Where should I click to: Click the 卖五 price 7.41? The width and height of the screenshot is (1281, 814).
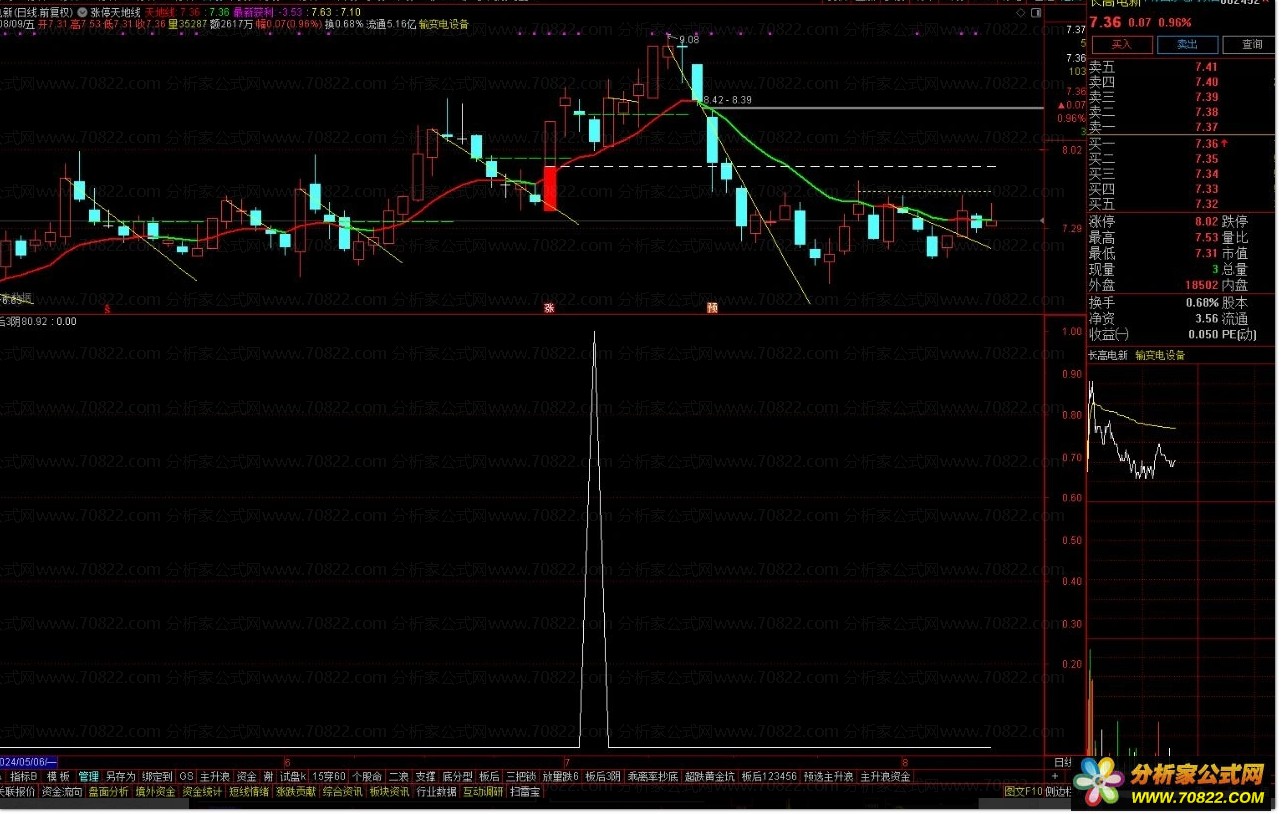click(1206, 67)
